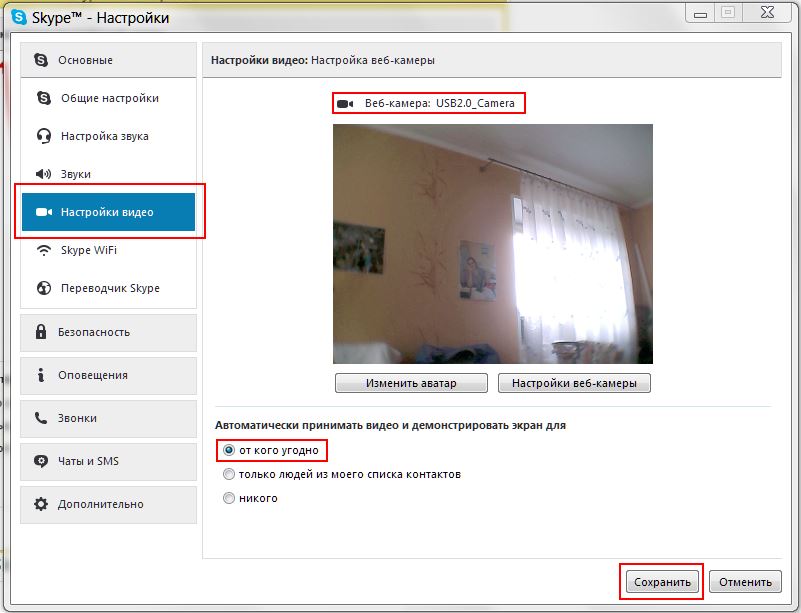Open the Основные settings section
801x613 pixels.
(x=108, y=60)
